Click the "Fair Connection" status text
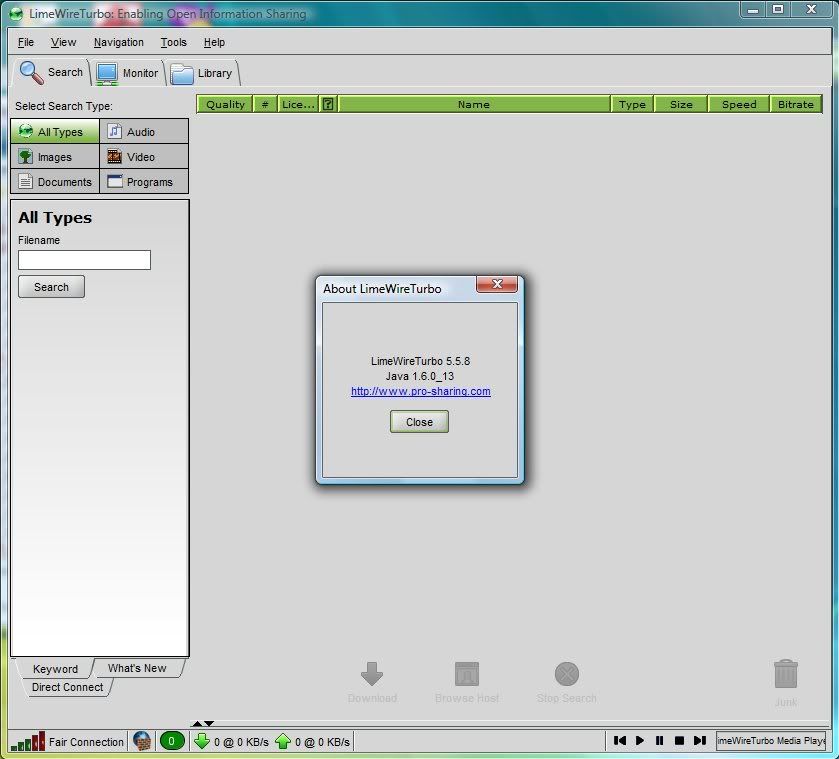The height and width of the screenshot is (759, 839). coord(86,742)
